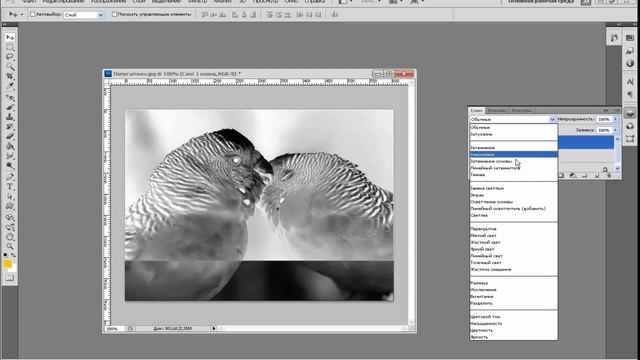Image resolution: width=640 pixels, height=360 pixels.
Task: Open the layers panel options menu
Action: point(617,111)
